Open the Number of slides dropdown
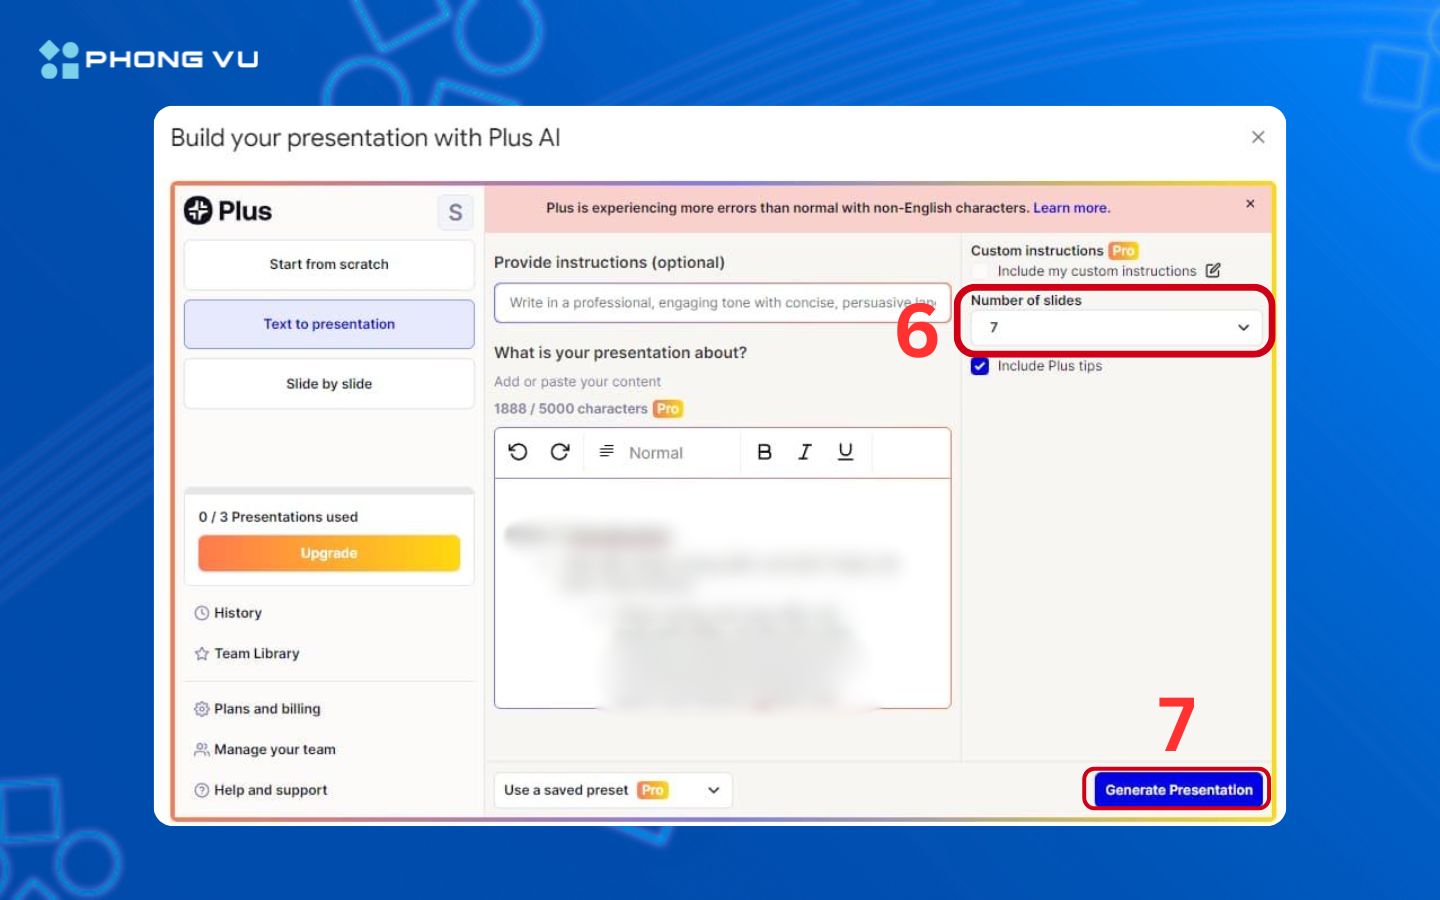Viewport: 1440px width, 900px height. pyautogui.click(x=1116, y=327)
